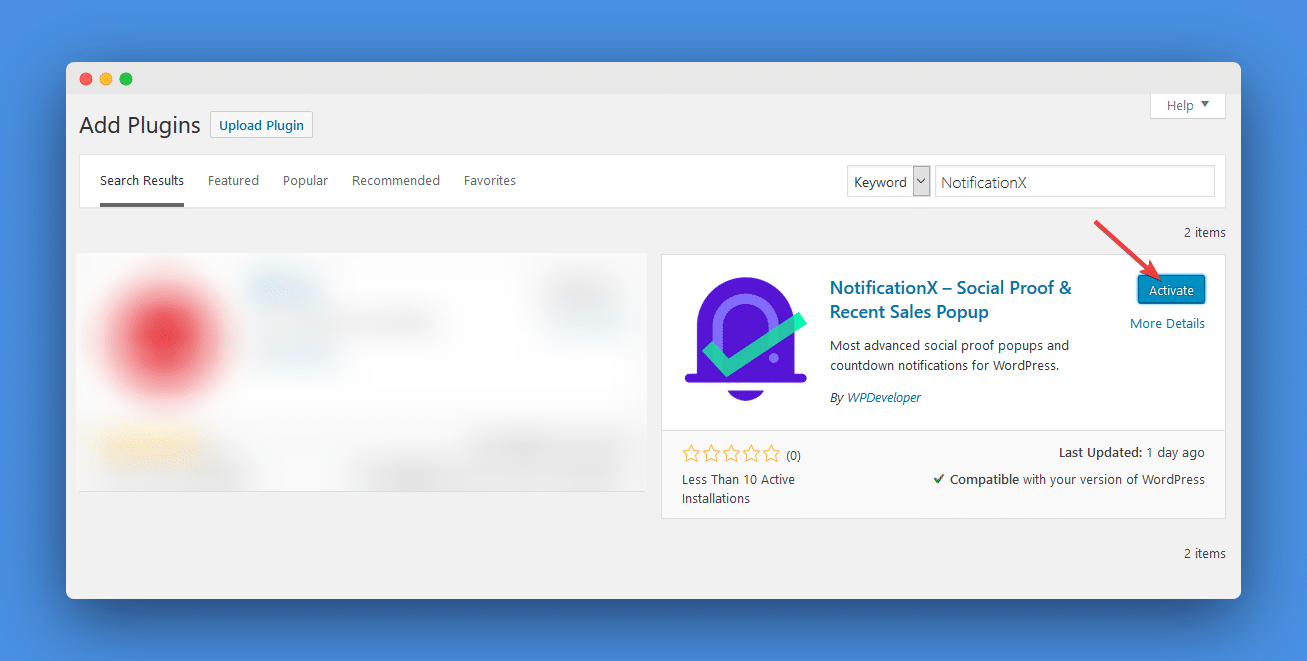Viewport: 1307px width, 661px height.
Task: Click the 'Add Plugins' heading
Action: (x=140, y=125)
